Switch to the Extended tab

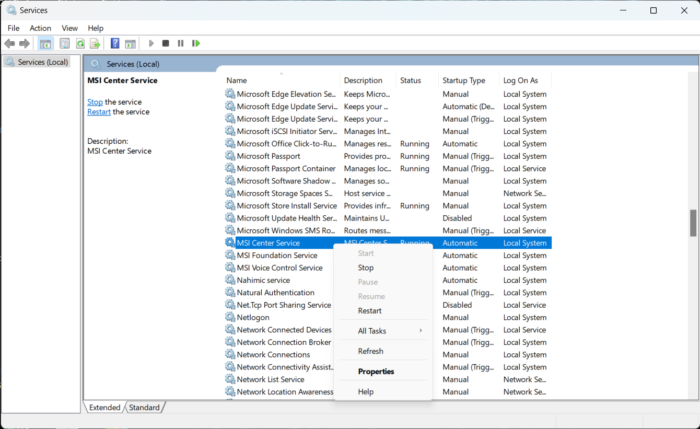pos(104,407)
